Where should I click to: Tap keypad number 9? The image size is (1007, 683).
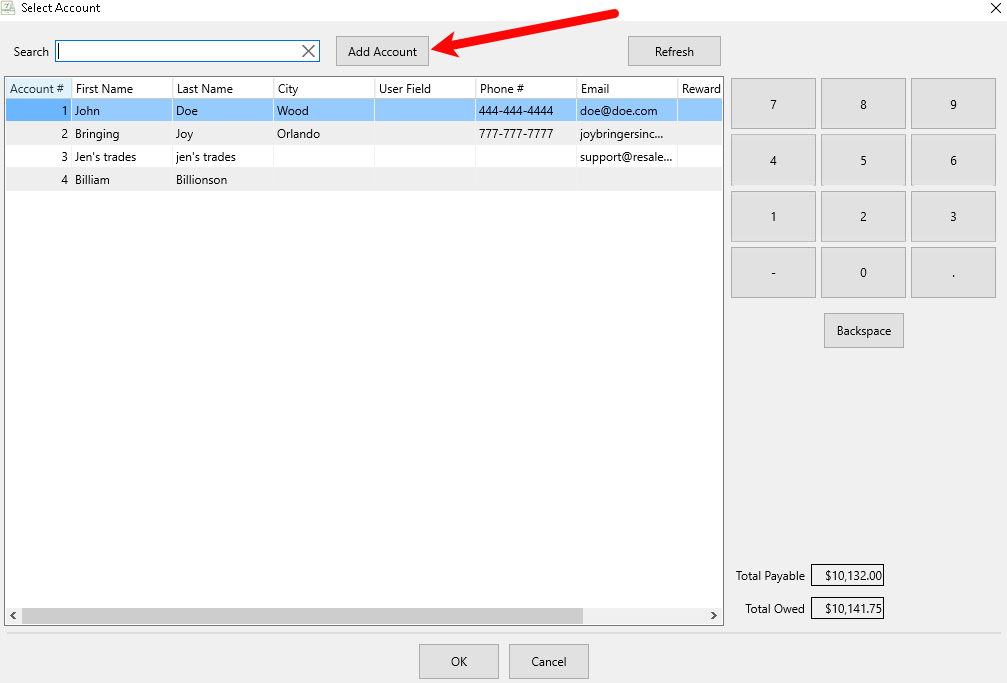[x=953, y=104]
